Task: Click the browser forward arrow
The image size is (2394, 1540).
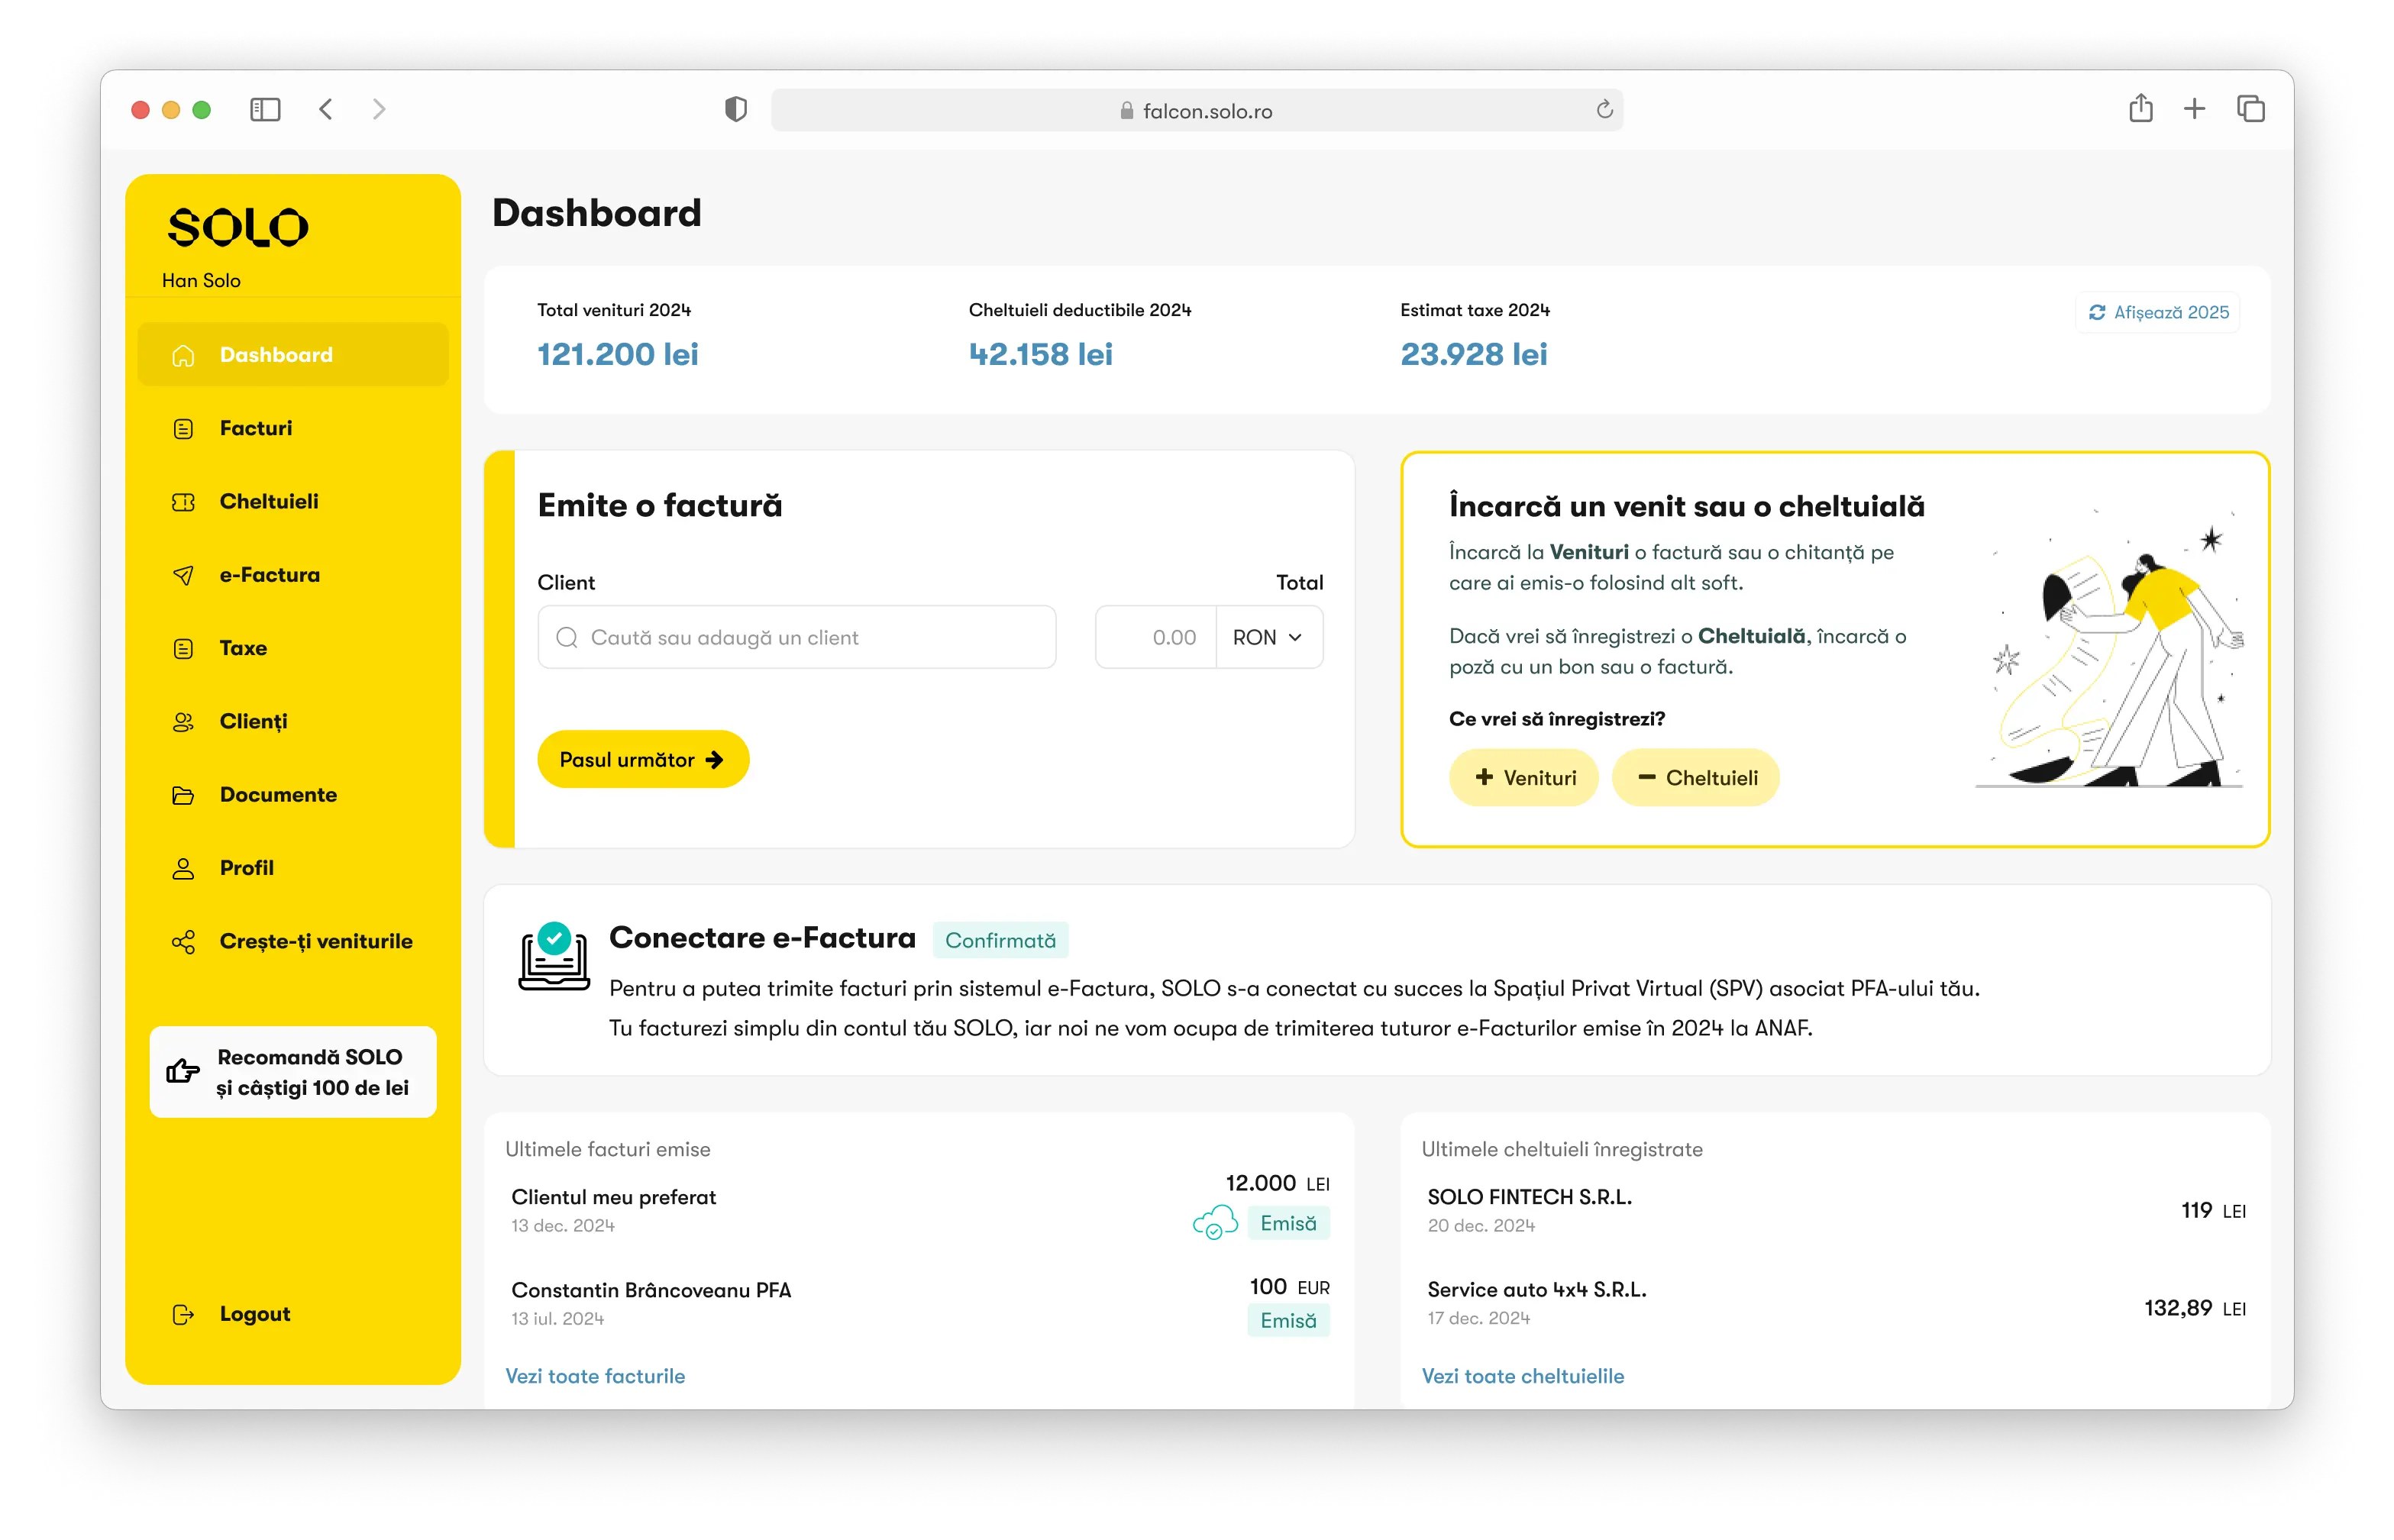Action: pos(379,109)
